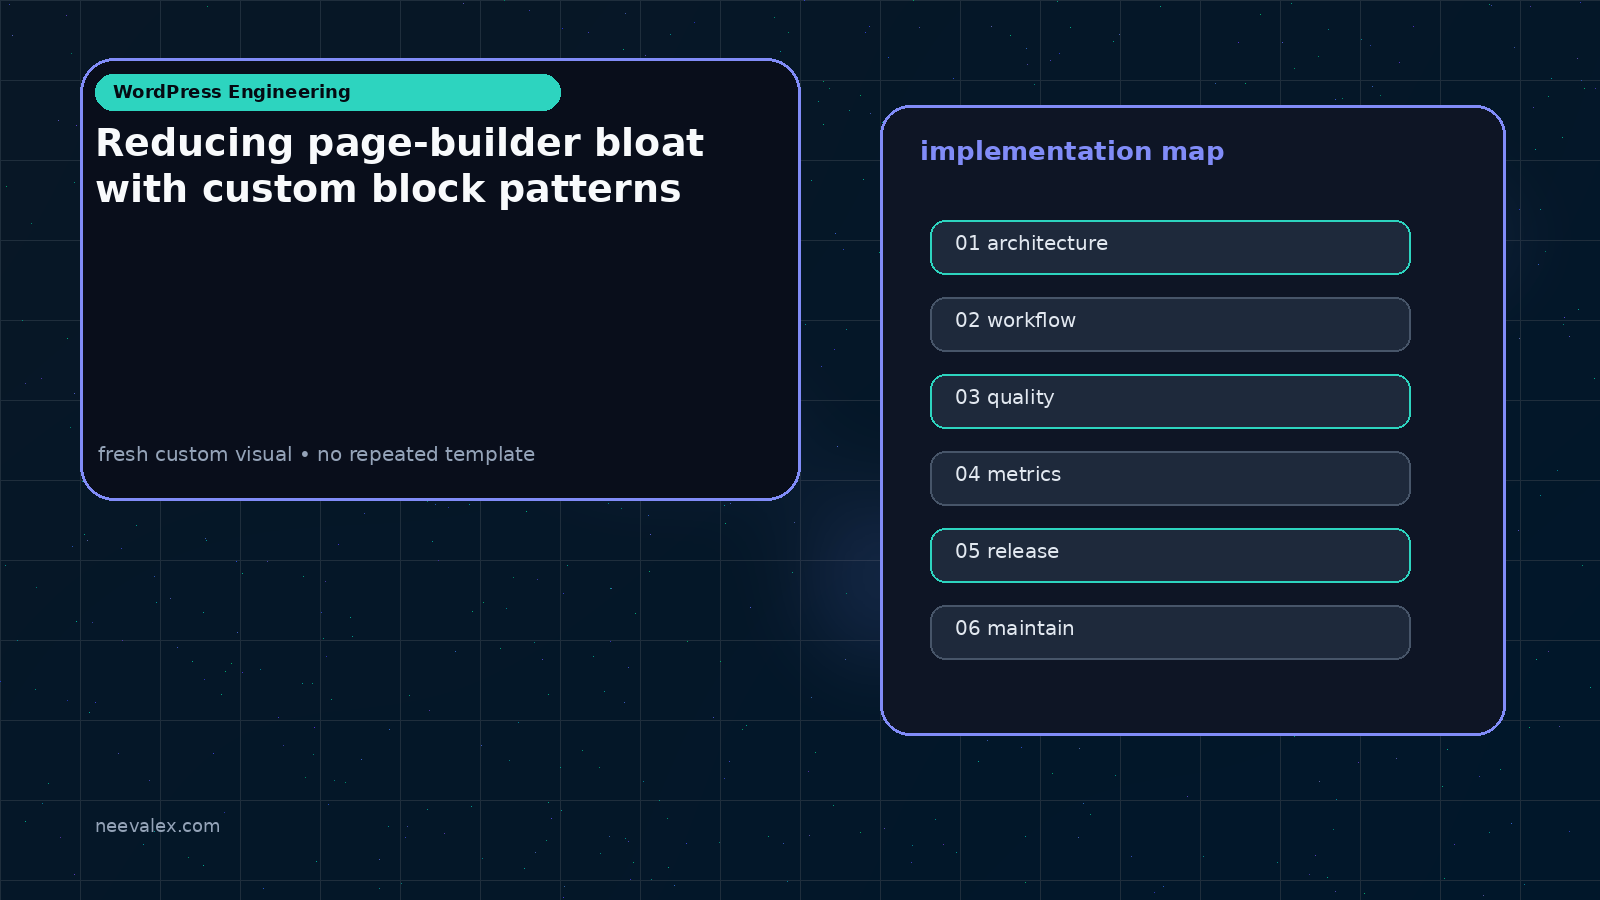Click the implementation map heading
The width and height of the screenshot is (1600, 900).
[x=1072, y=152]
